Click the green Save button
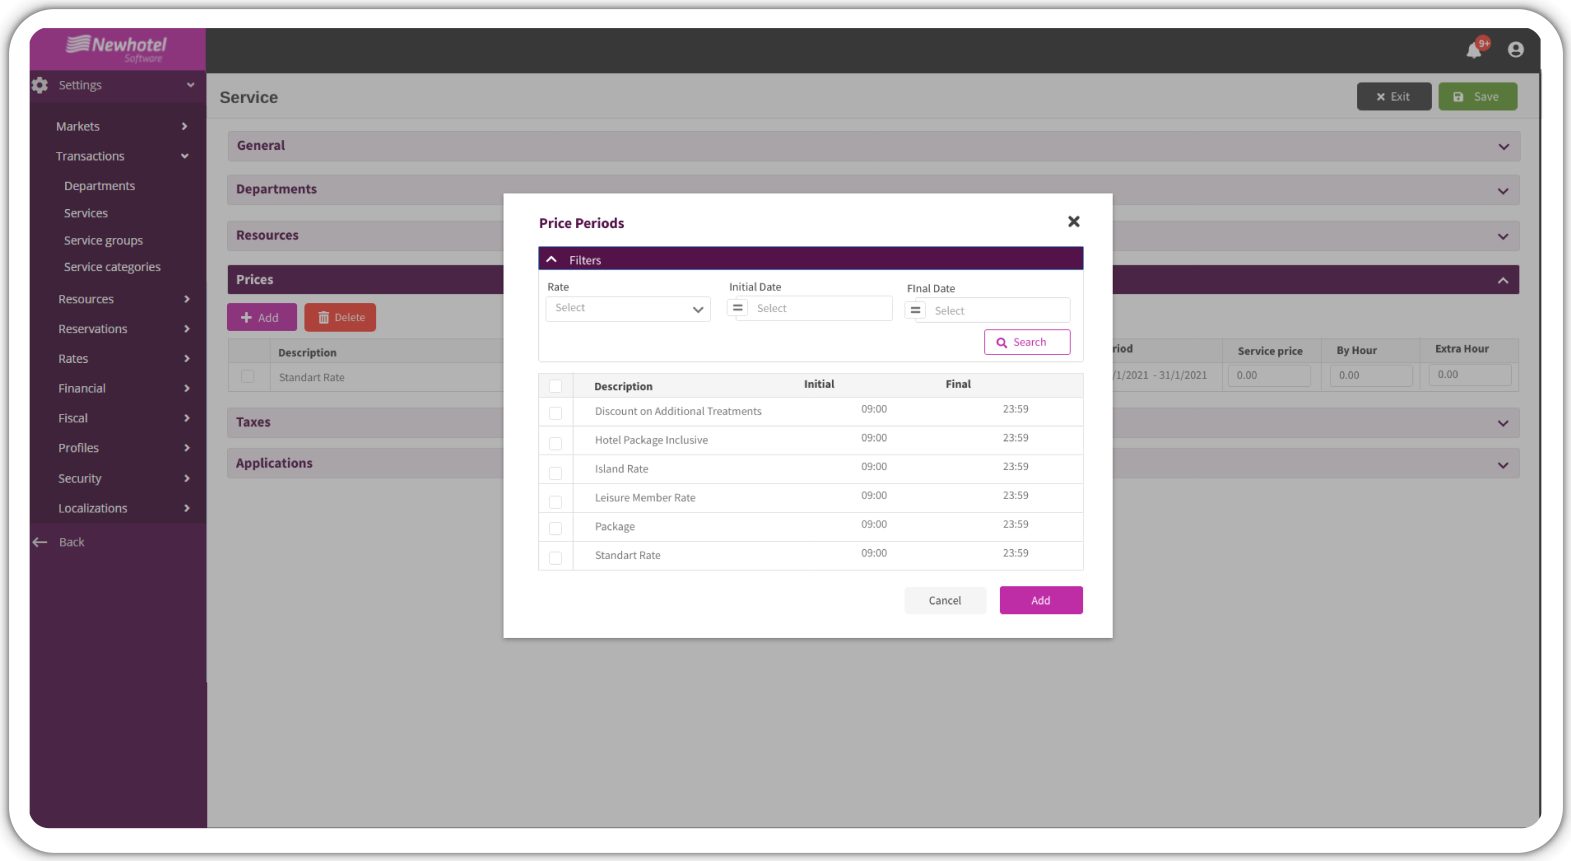This screenshot has width=1571, height=861. point(1478,97)
